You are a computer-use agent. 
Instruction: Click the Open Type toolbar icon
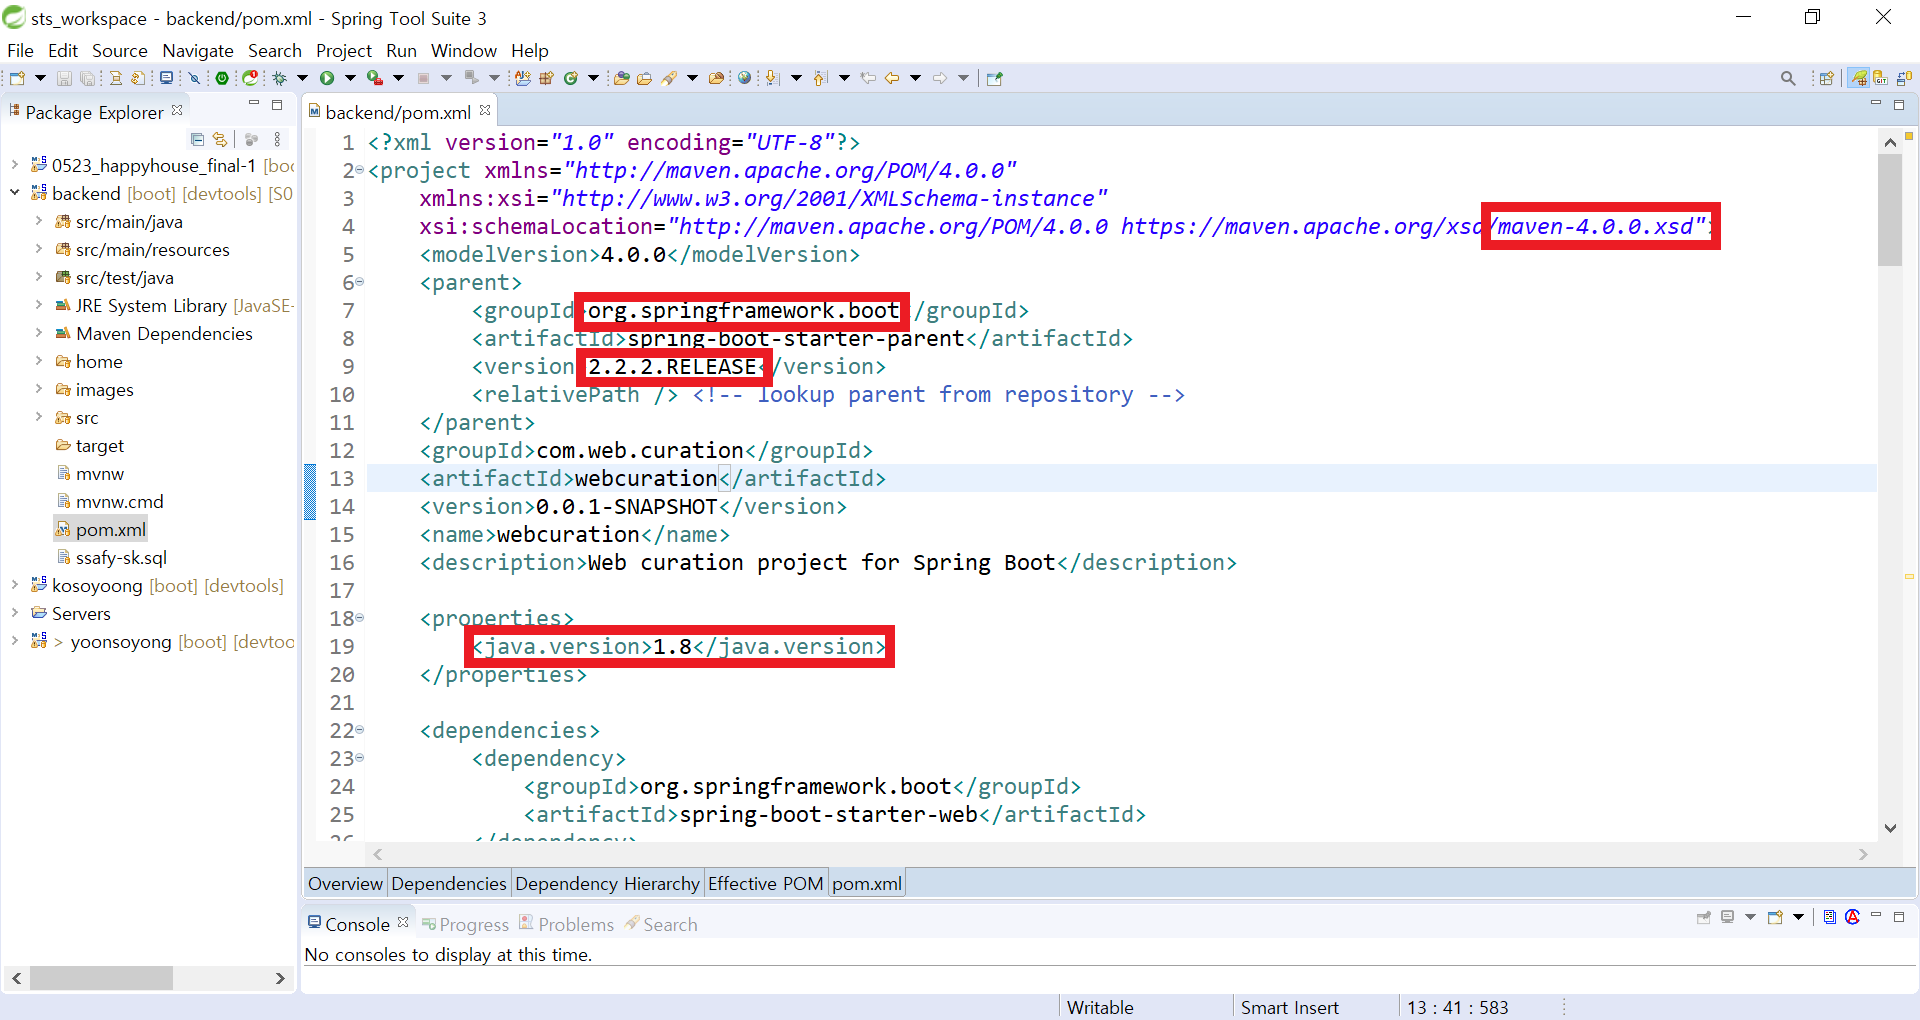pos(622,78)
